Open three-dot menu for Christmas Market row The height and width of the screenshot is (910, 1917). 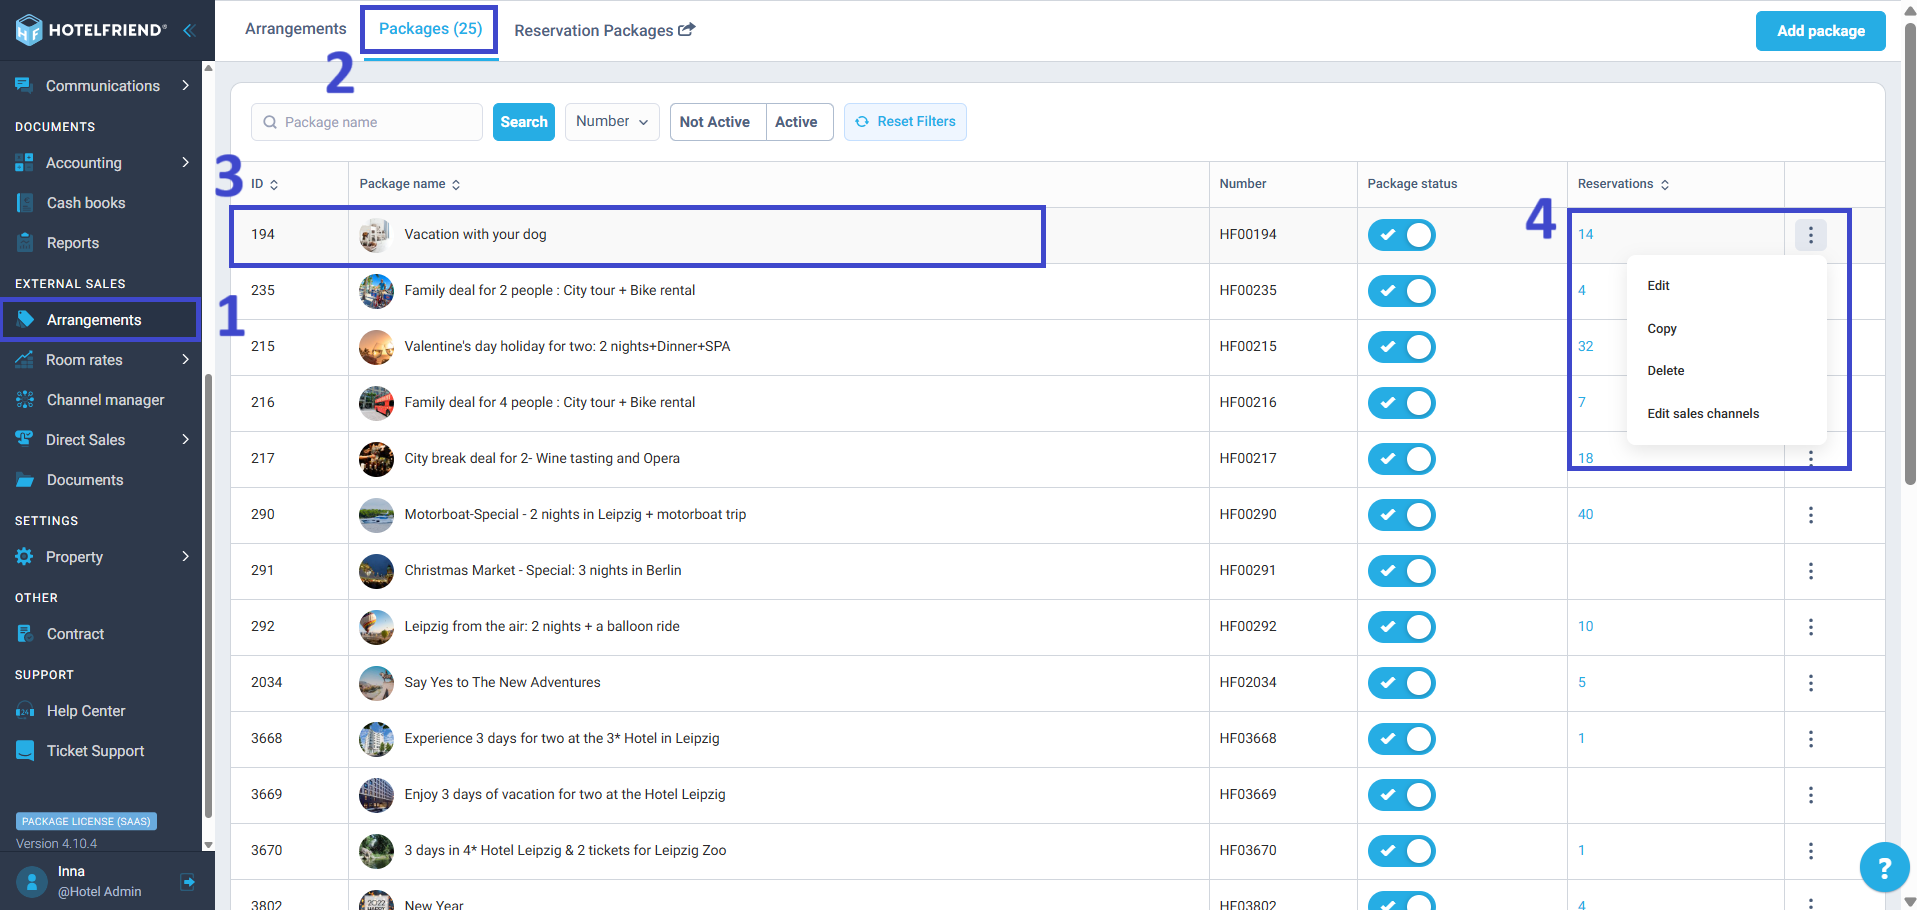[x=1811, y=571]
